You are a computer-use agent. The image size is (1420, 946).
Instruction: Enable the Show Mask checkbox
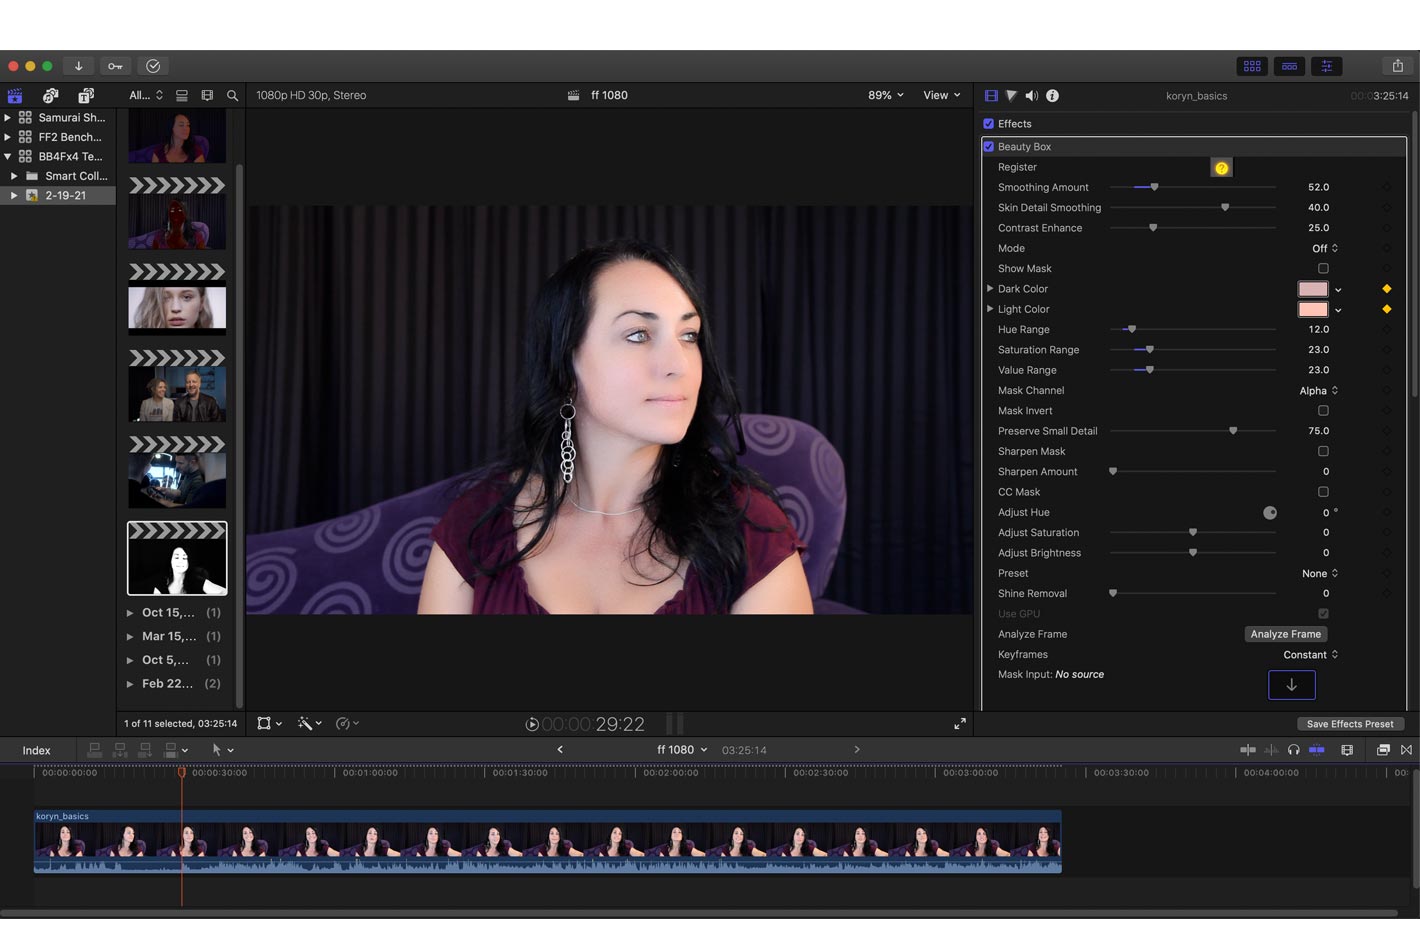coord(1323,268)
